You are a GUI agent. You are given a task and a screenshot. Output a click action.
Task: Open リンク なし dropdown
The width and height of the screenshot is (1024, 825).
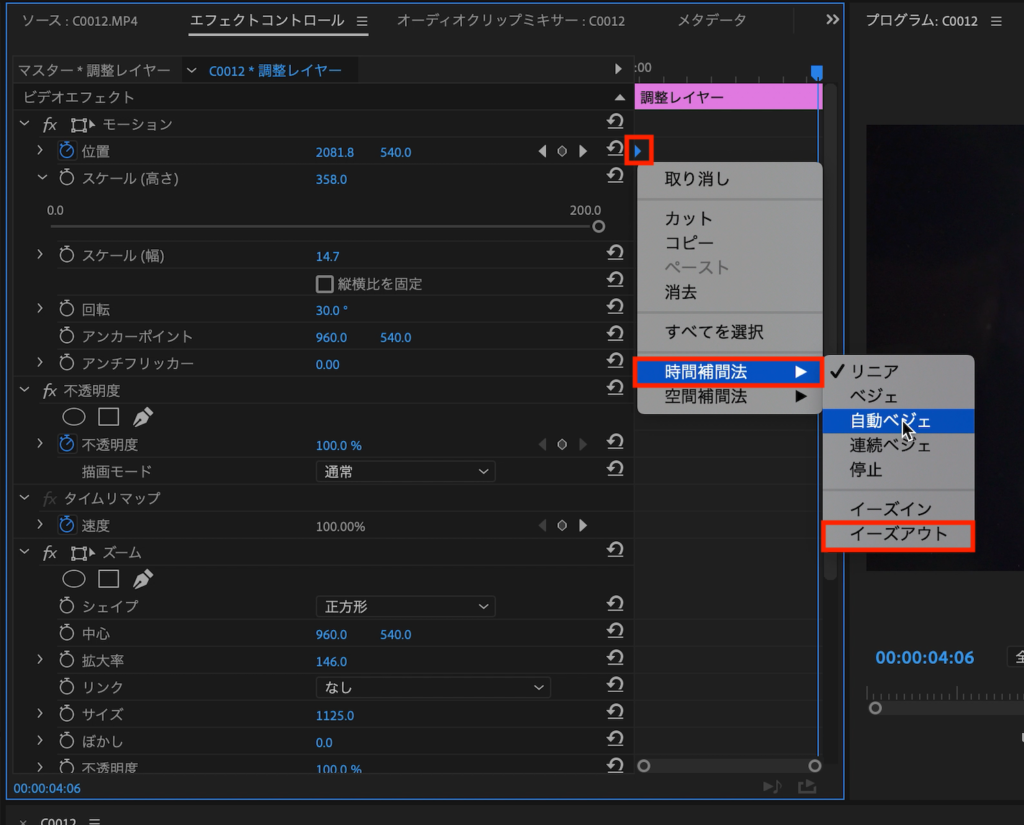pos(433,688)
